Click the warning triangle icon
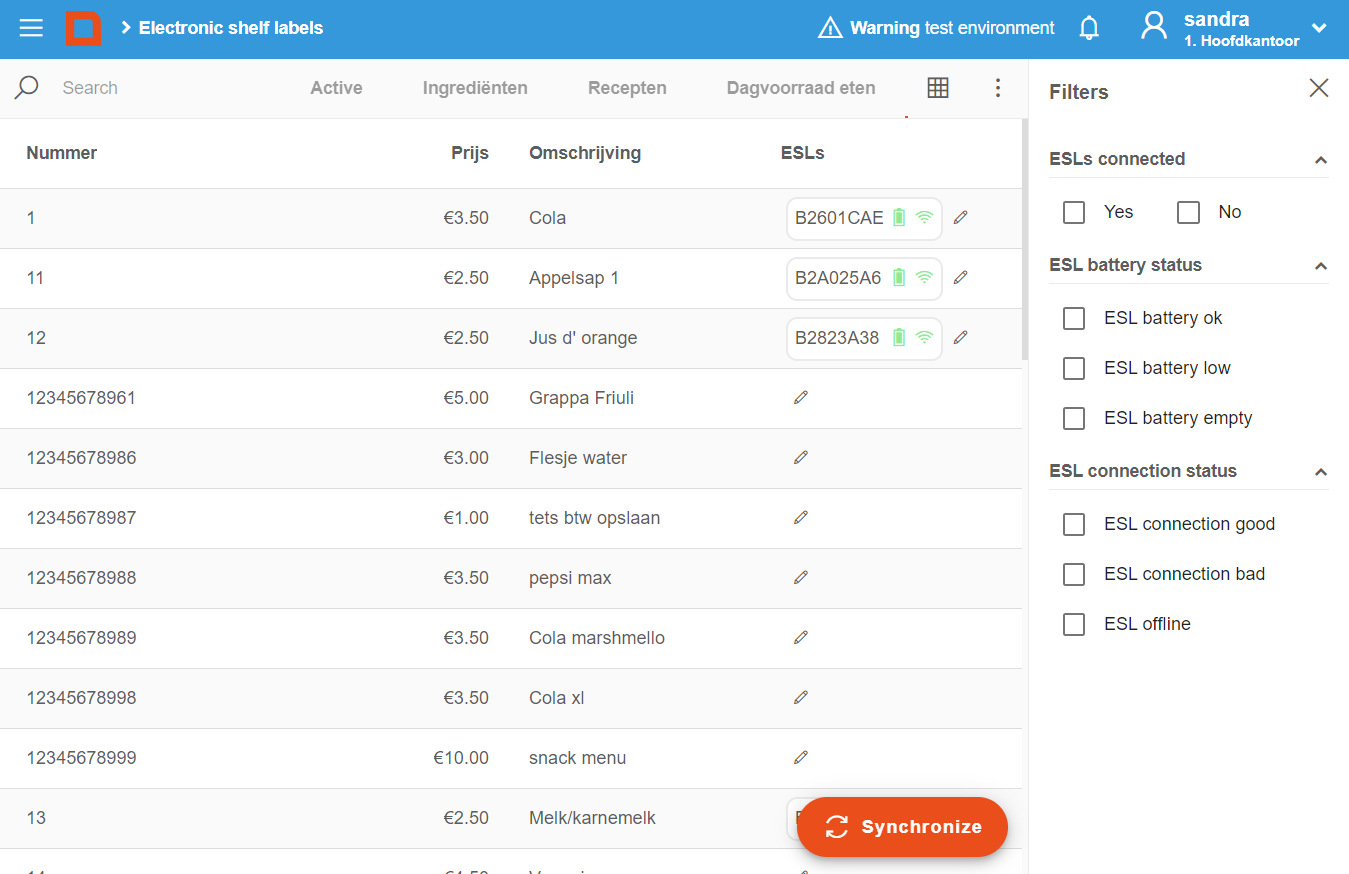 click(830, 28)
